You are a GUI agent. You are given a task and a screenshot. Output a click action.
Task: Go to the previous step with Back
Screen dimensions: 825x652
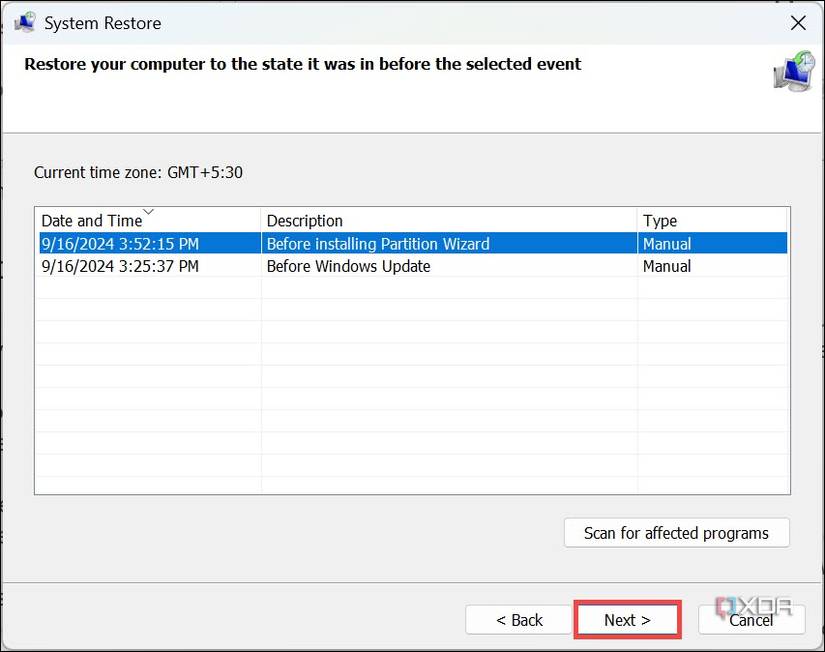(x=519, y=620)
